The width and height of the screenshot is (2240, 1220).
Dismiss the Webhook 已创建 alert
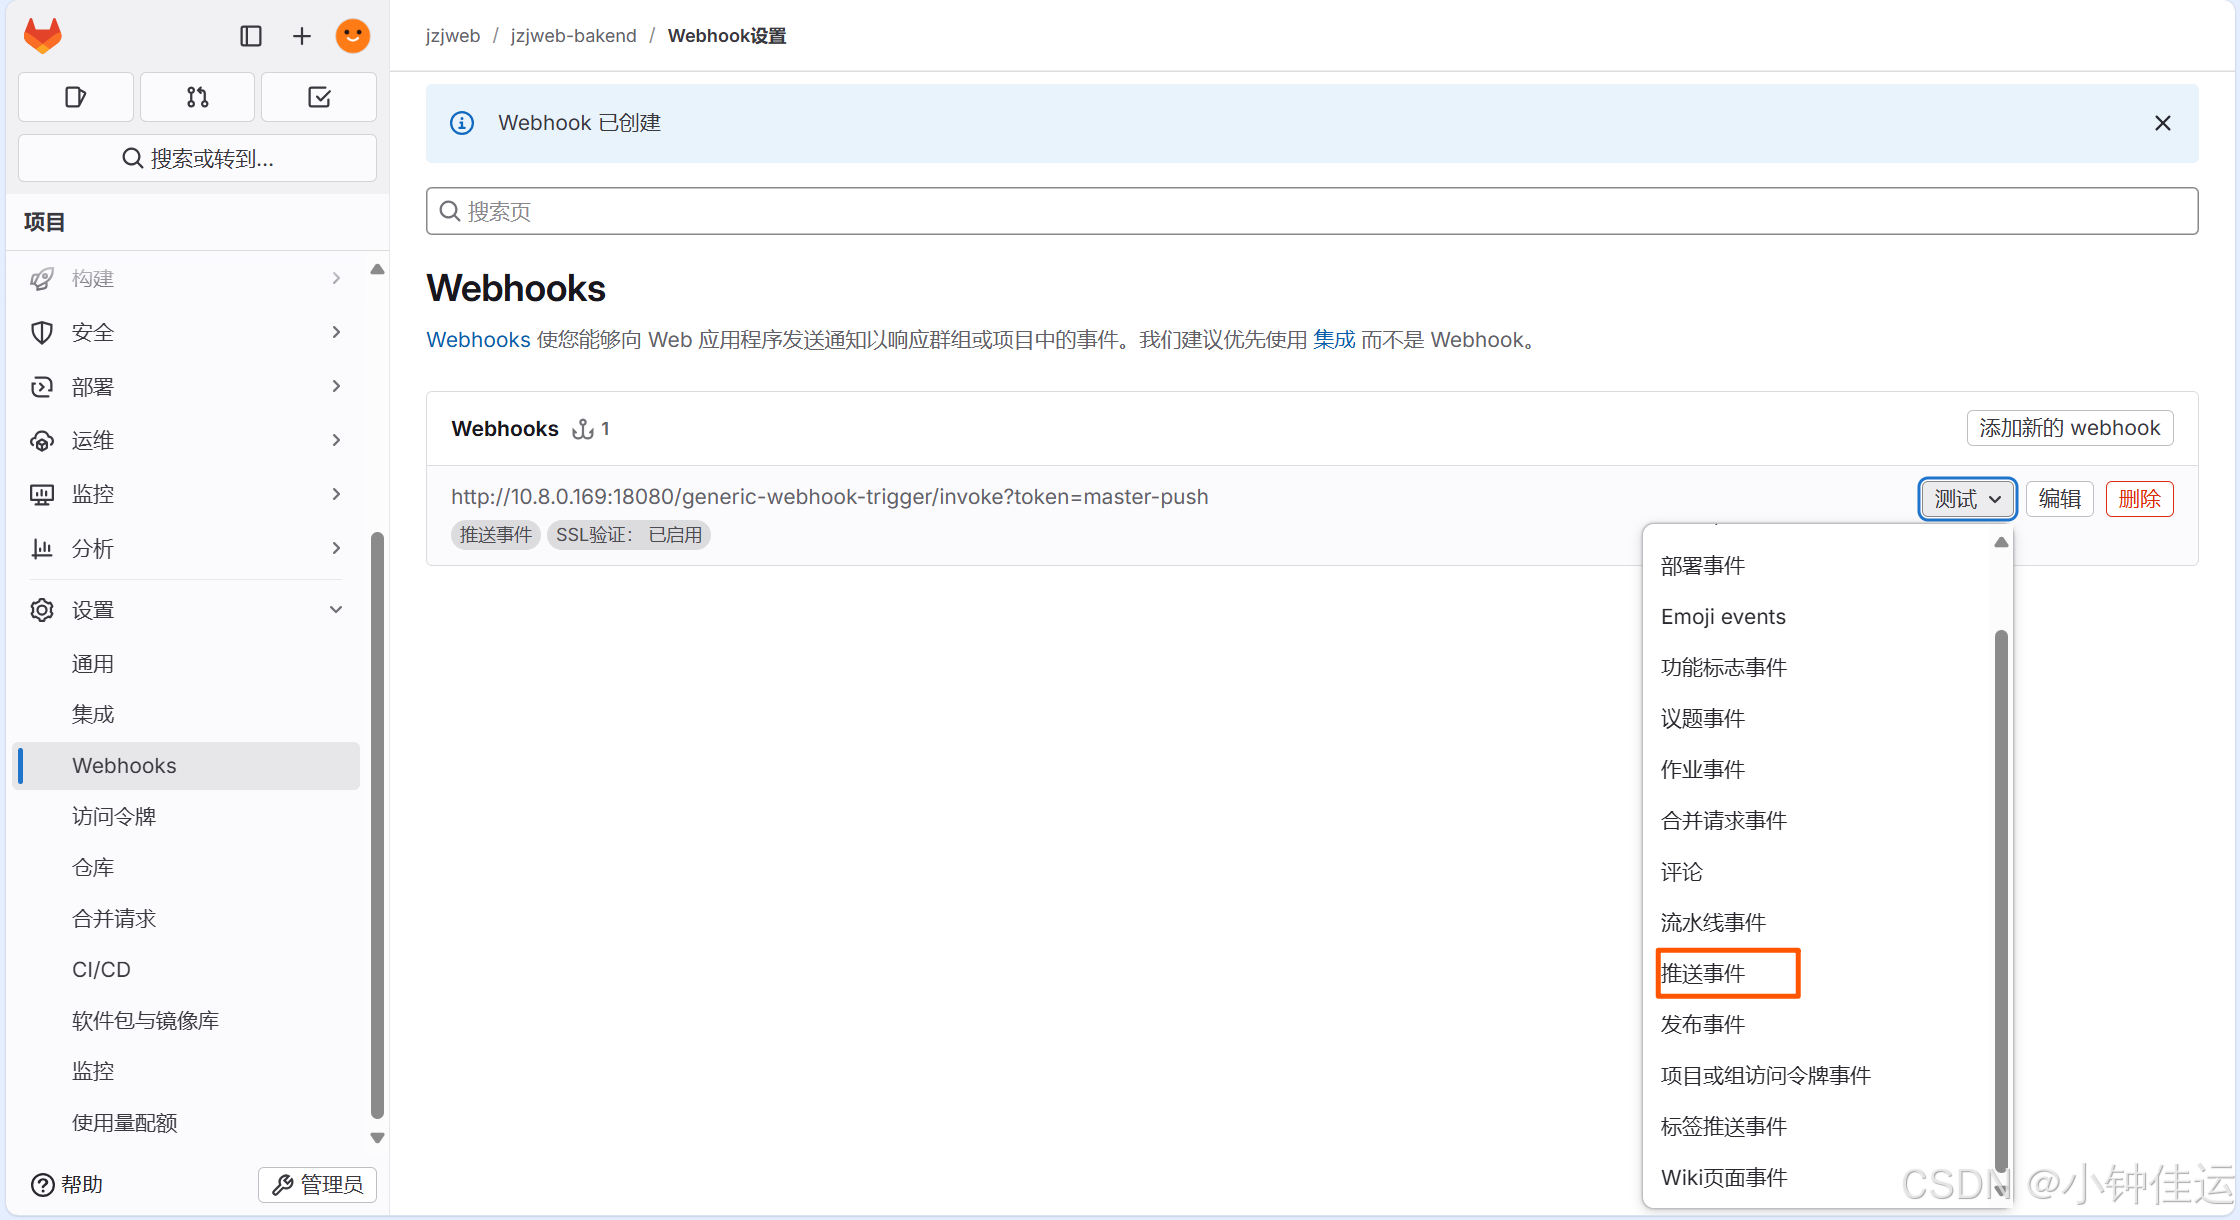point(2162,123)
